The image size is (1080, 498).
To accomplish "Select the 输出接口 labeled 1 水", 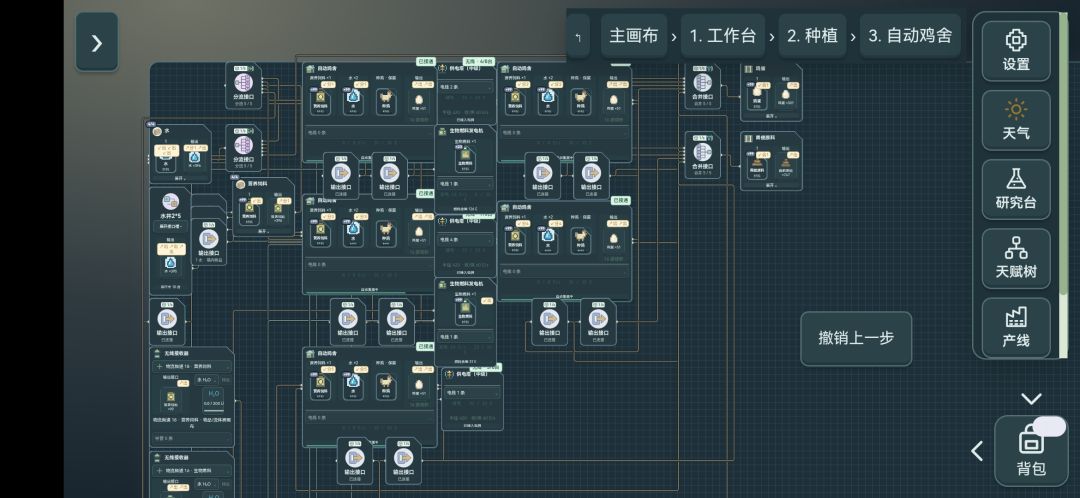I will pos(209,243).
